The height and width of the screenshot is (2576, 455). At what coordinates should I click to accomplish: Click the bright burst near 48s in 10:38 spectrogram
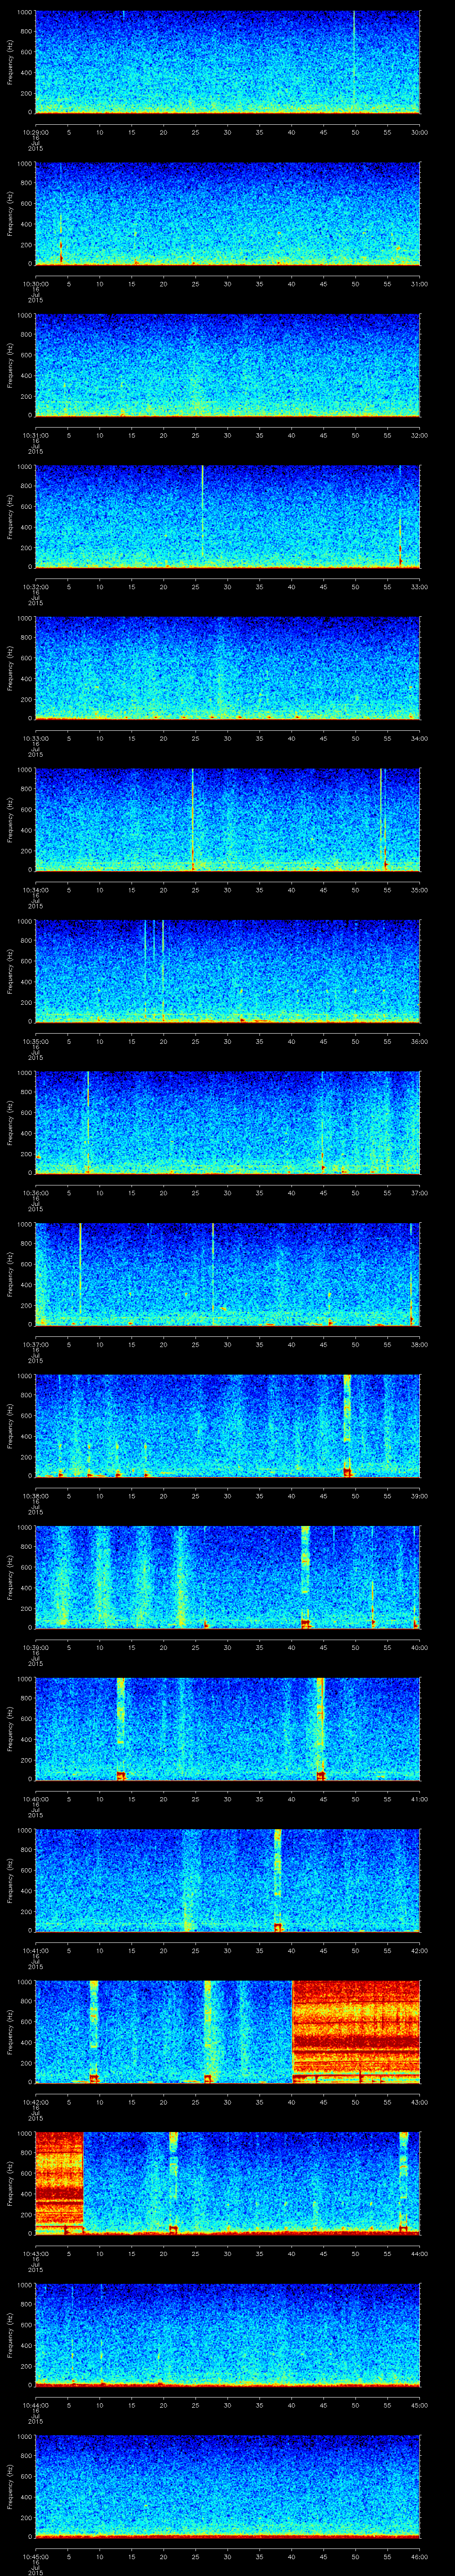[x=347, y=1425]
